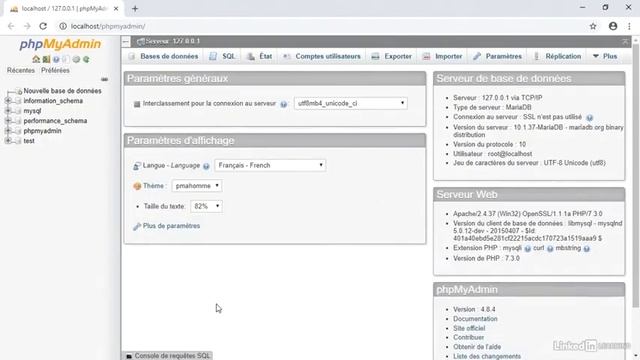Open the Chrome profile account icon
640x360 pixels.
tap(613, 26)
